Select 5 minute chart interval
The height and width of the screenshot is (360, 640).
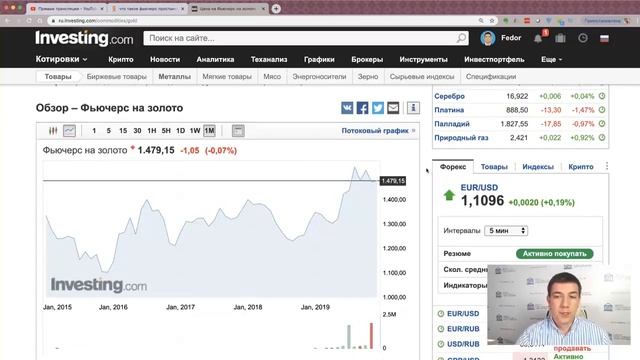coord(109,131)
